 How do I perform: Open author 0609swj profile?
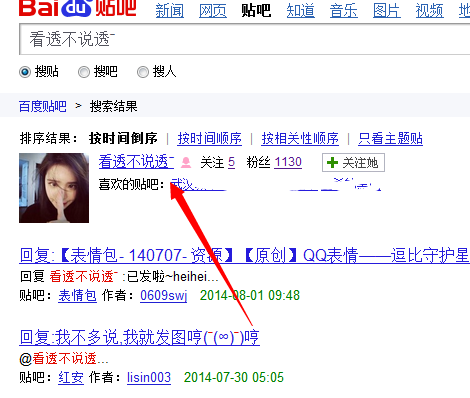[164, 295]
